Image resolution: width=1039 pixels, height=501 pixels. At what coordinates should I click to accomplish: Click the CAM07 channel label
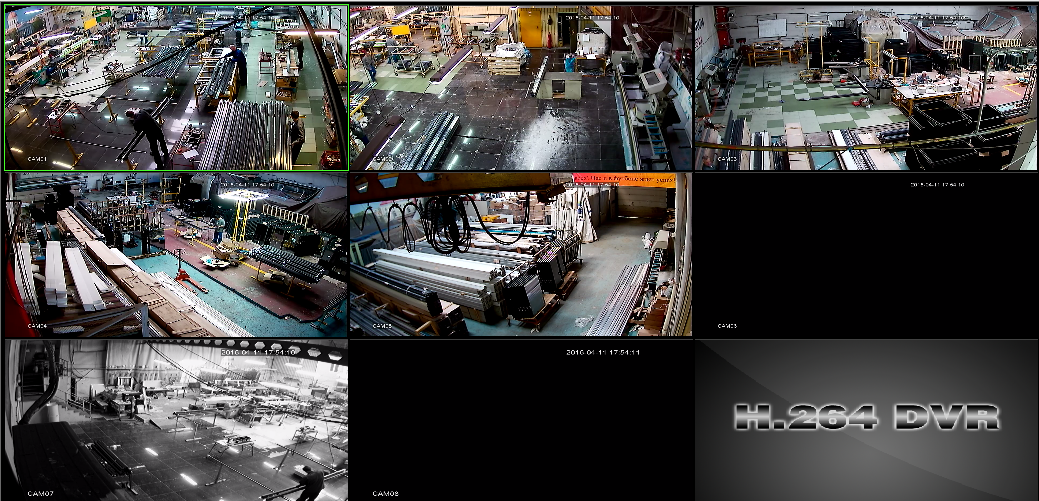pyautogui.click(x=38, y=493)
